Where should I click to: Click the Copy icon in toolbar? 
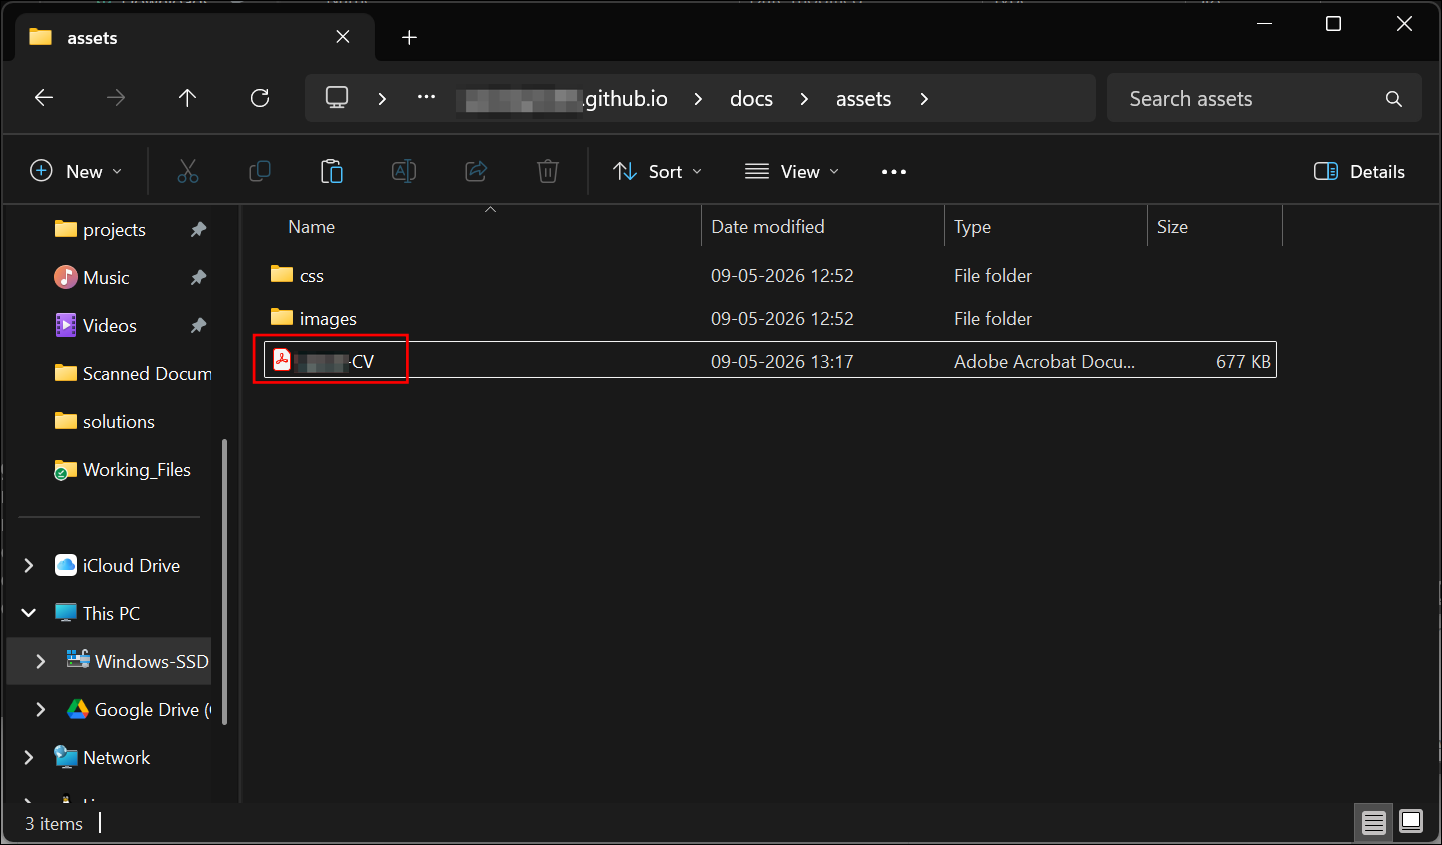(260, 171)
